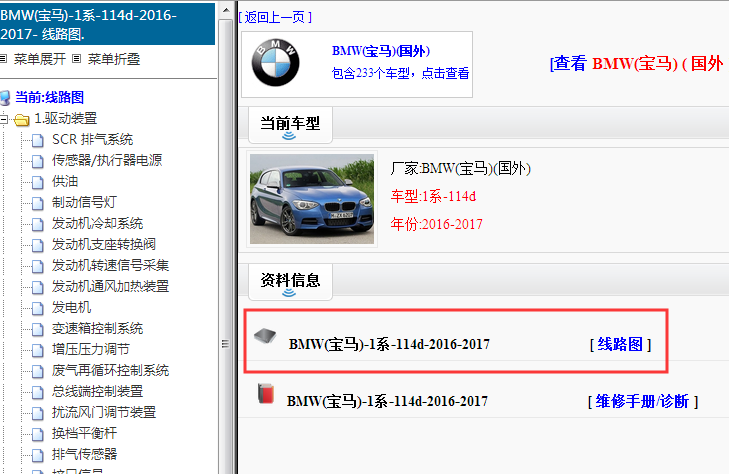The height and width of the screenshot is (474, 729).
Task: Open 查看 BMW(宝马)(国外 link
Action: click(x=636, y=63)
